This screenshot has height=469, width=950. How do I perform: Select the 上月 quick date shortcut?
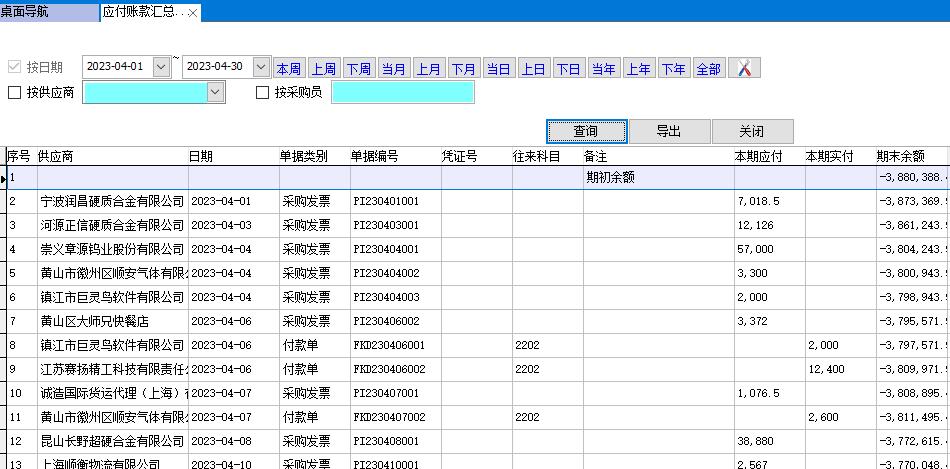pos(428,68)
